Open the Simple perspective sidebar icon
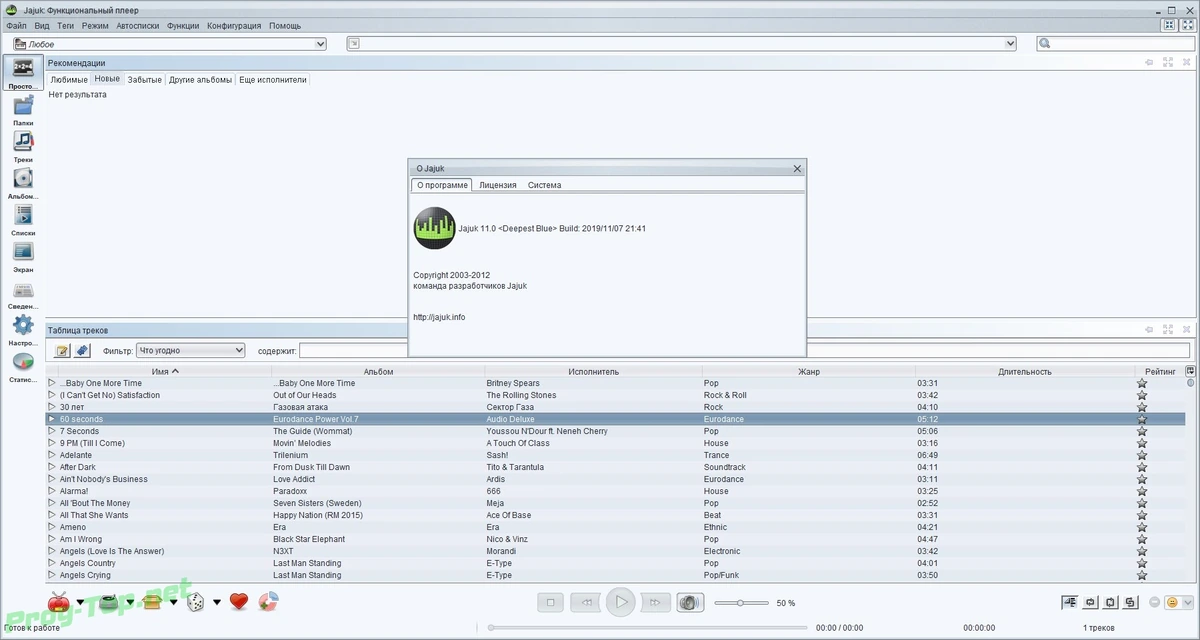This screenshot has height=640, width=1200. click(x=23, y=70)
